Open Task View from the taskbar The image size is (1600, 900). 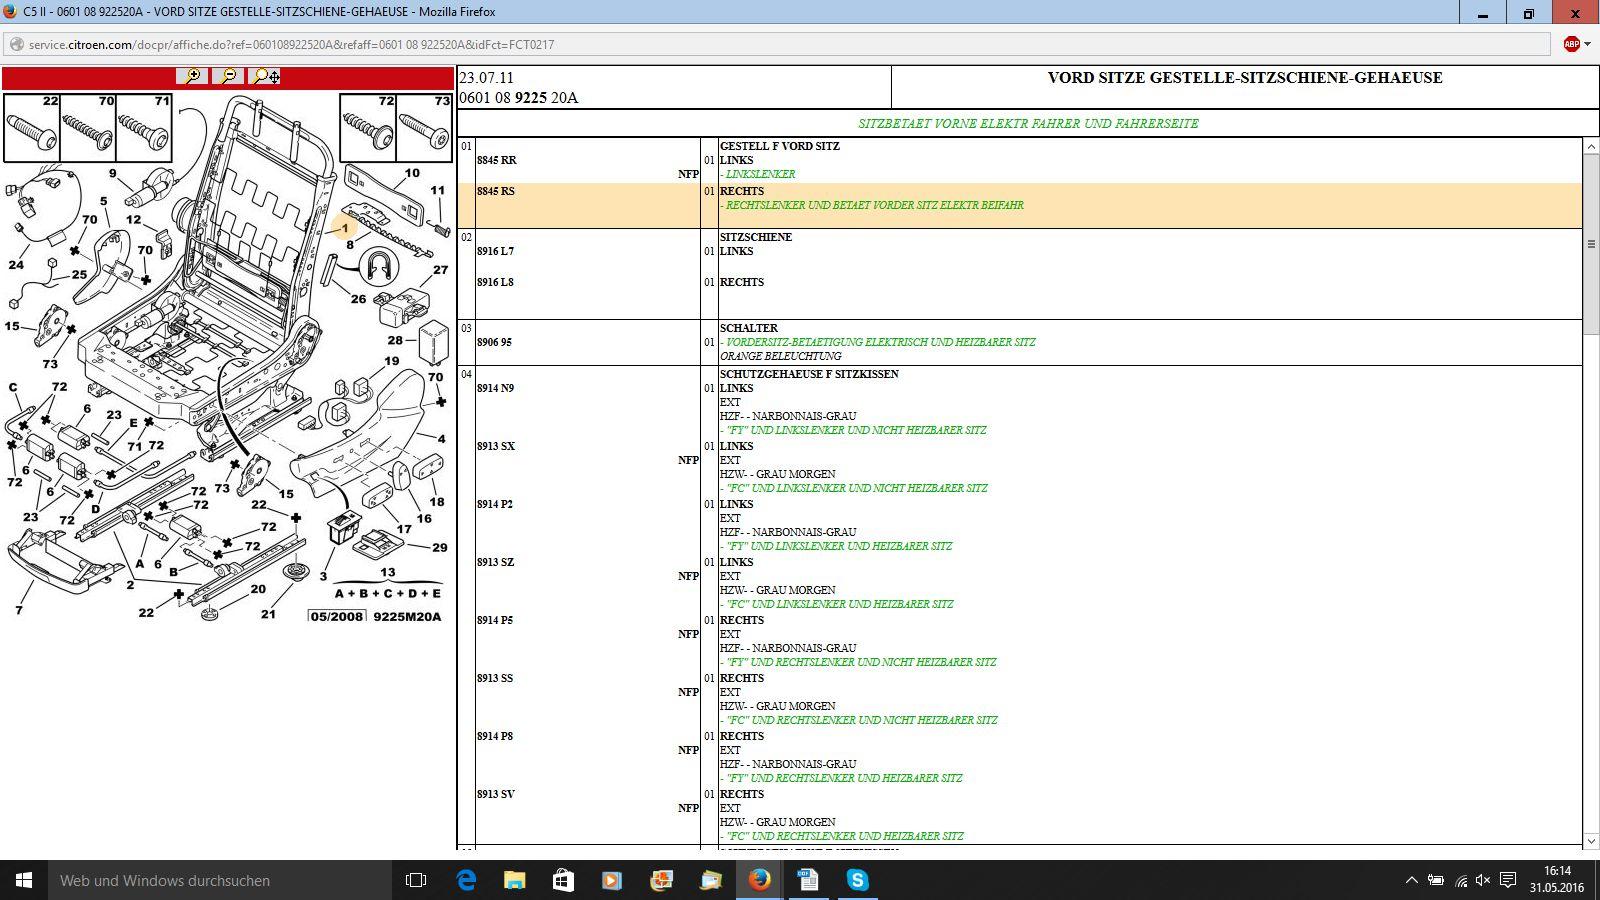(x=416, y=880)
